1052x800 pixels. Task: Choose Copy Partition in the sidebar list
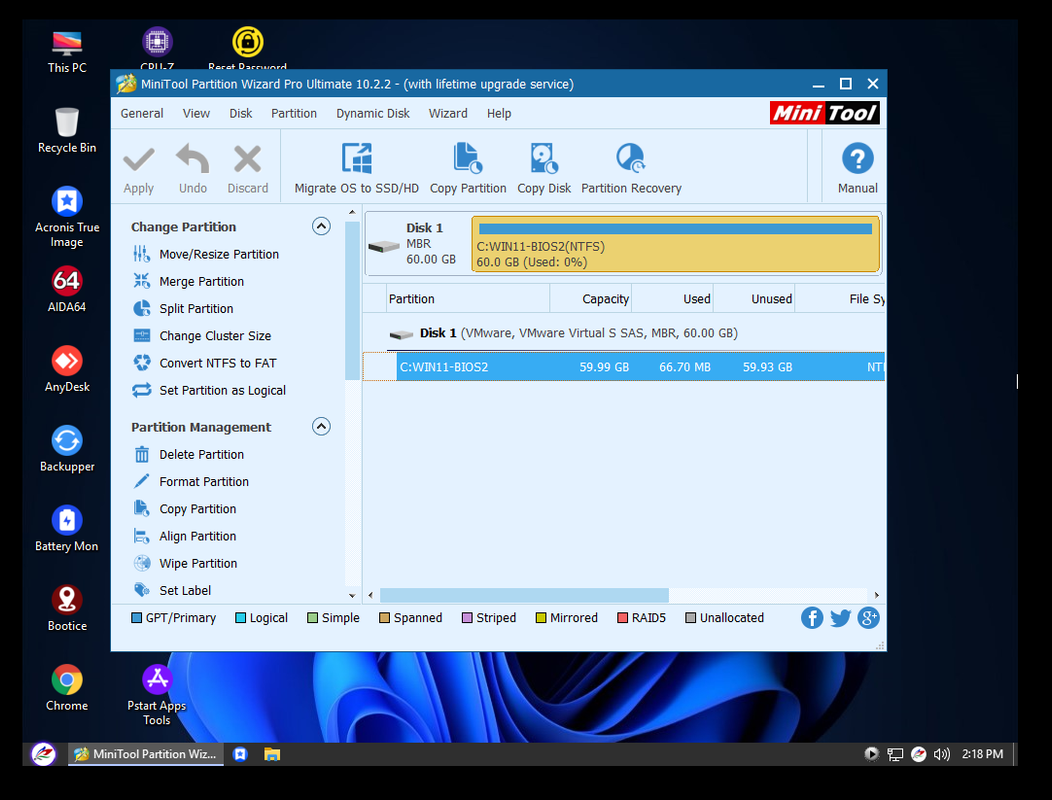(x=185, y=509)
